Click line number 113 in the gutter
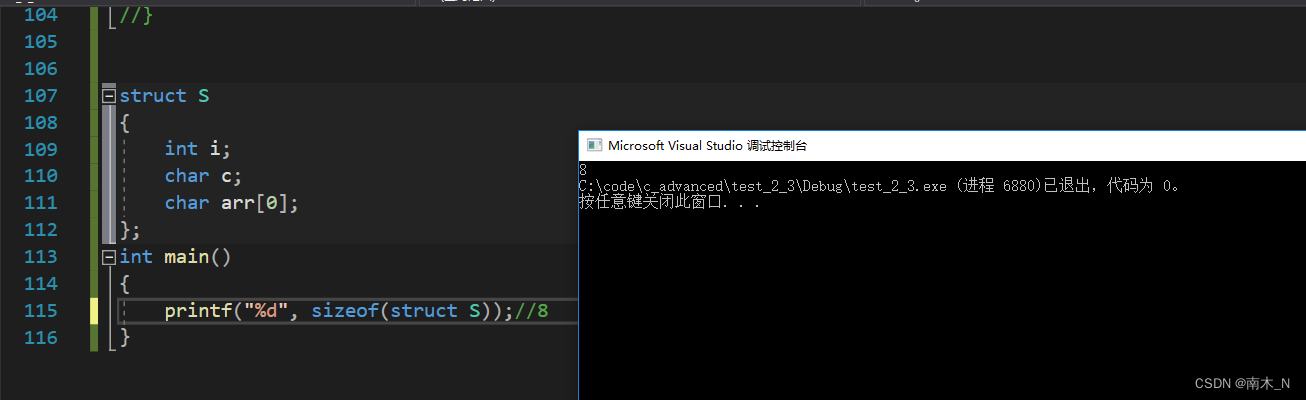Viewport: 1306px width, 400px height. 39,257
